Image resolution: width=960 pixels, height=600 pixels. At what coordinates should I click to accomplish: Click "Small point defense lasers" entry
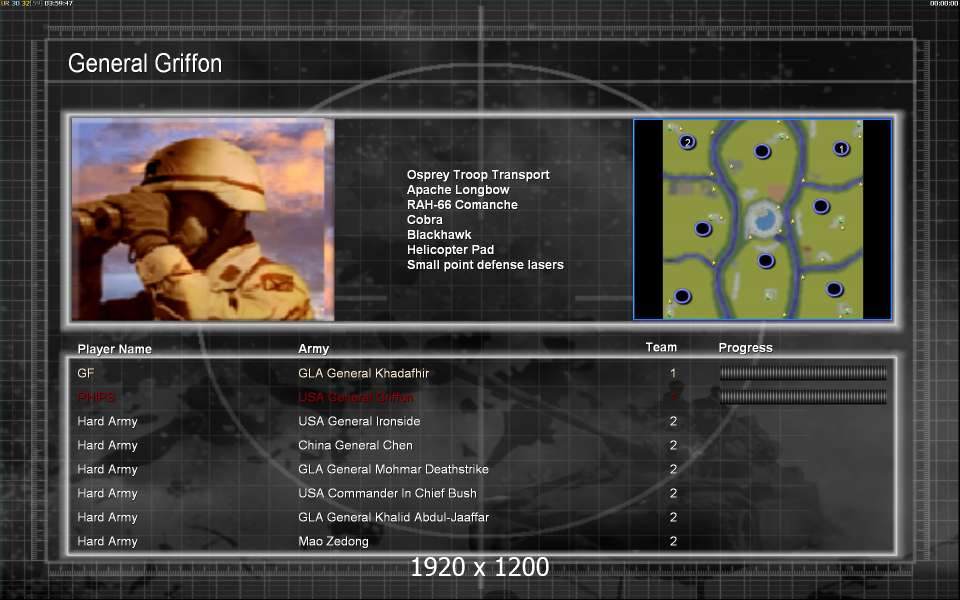[x=485, y=264]
